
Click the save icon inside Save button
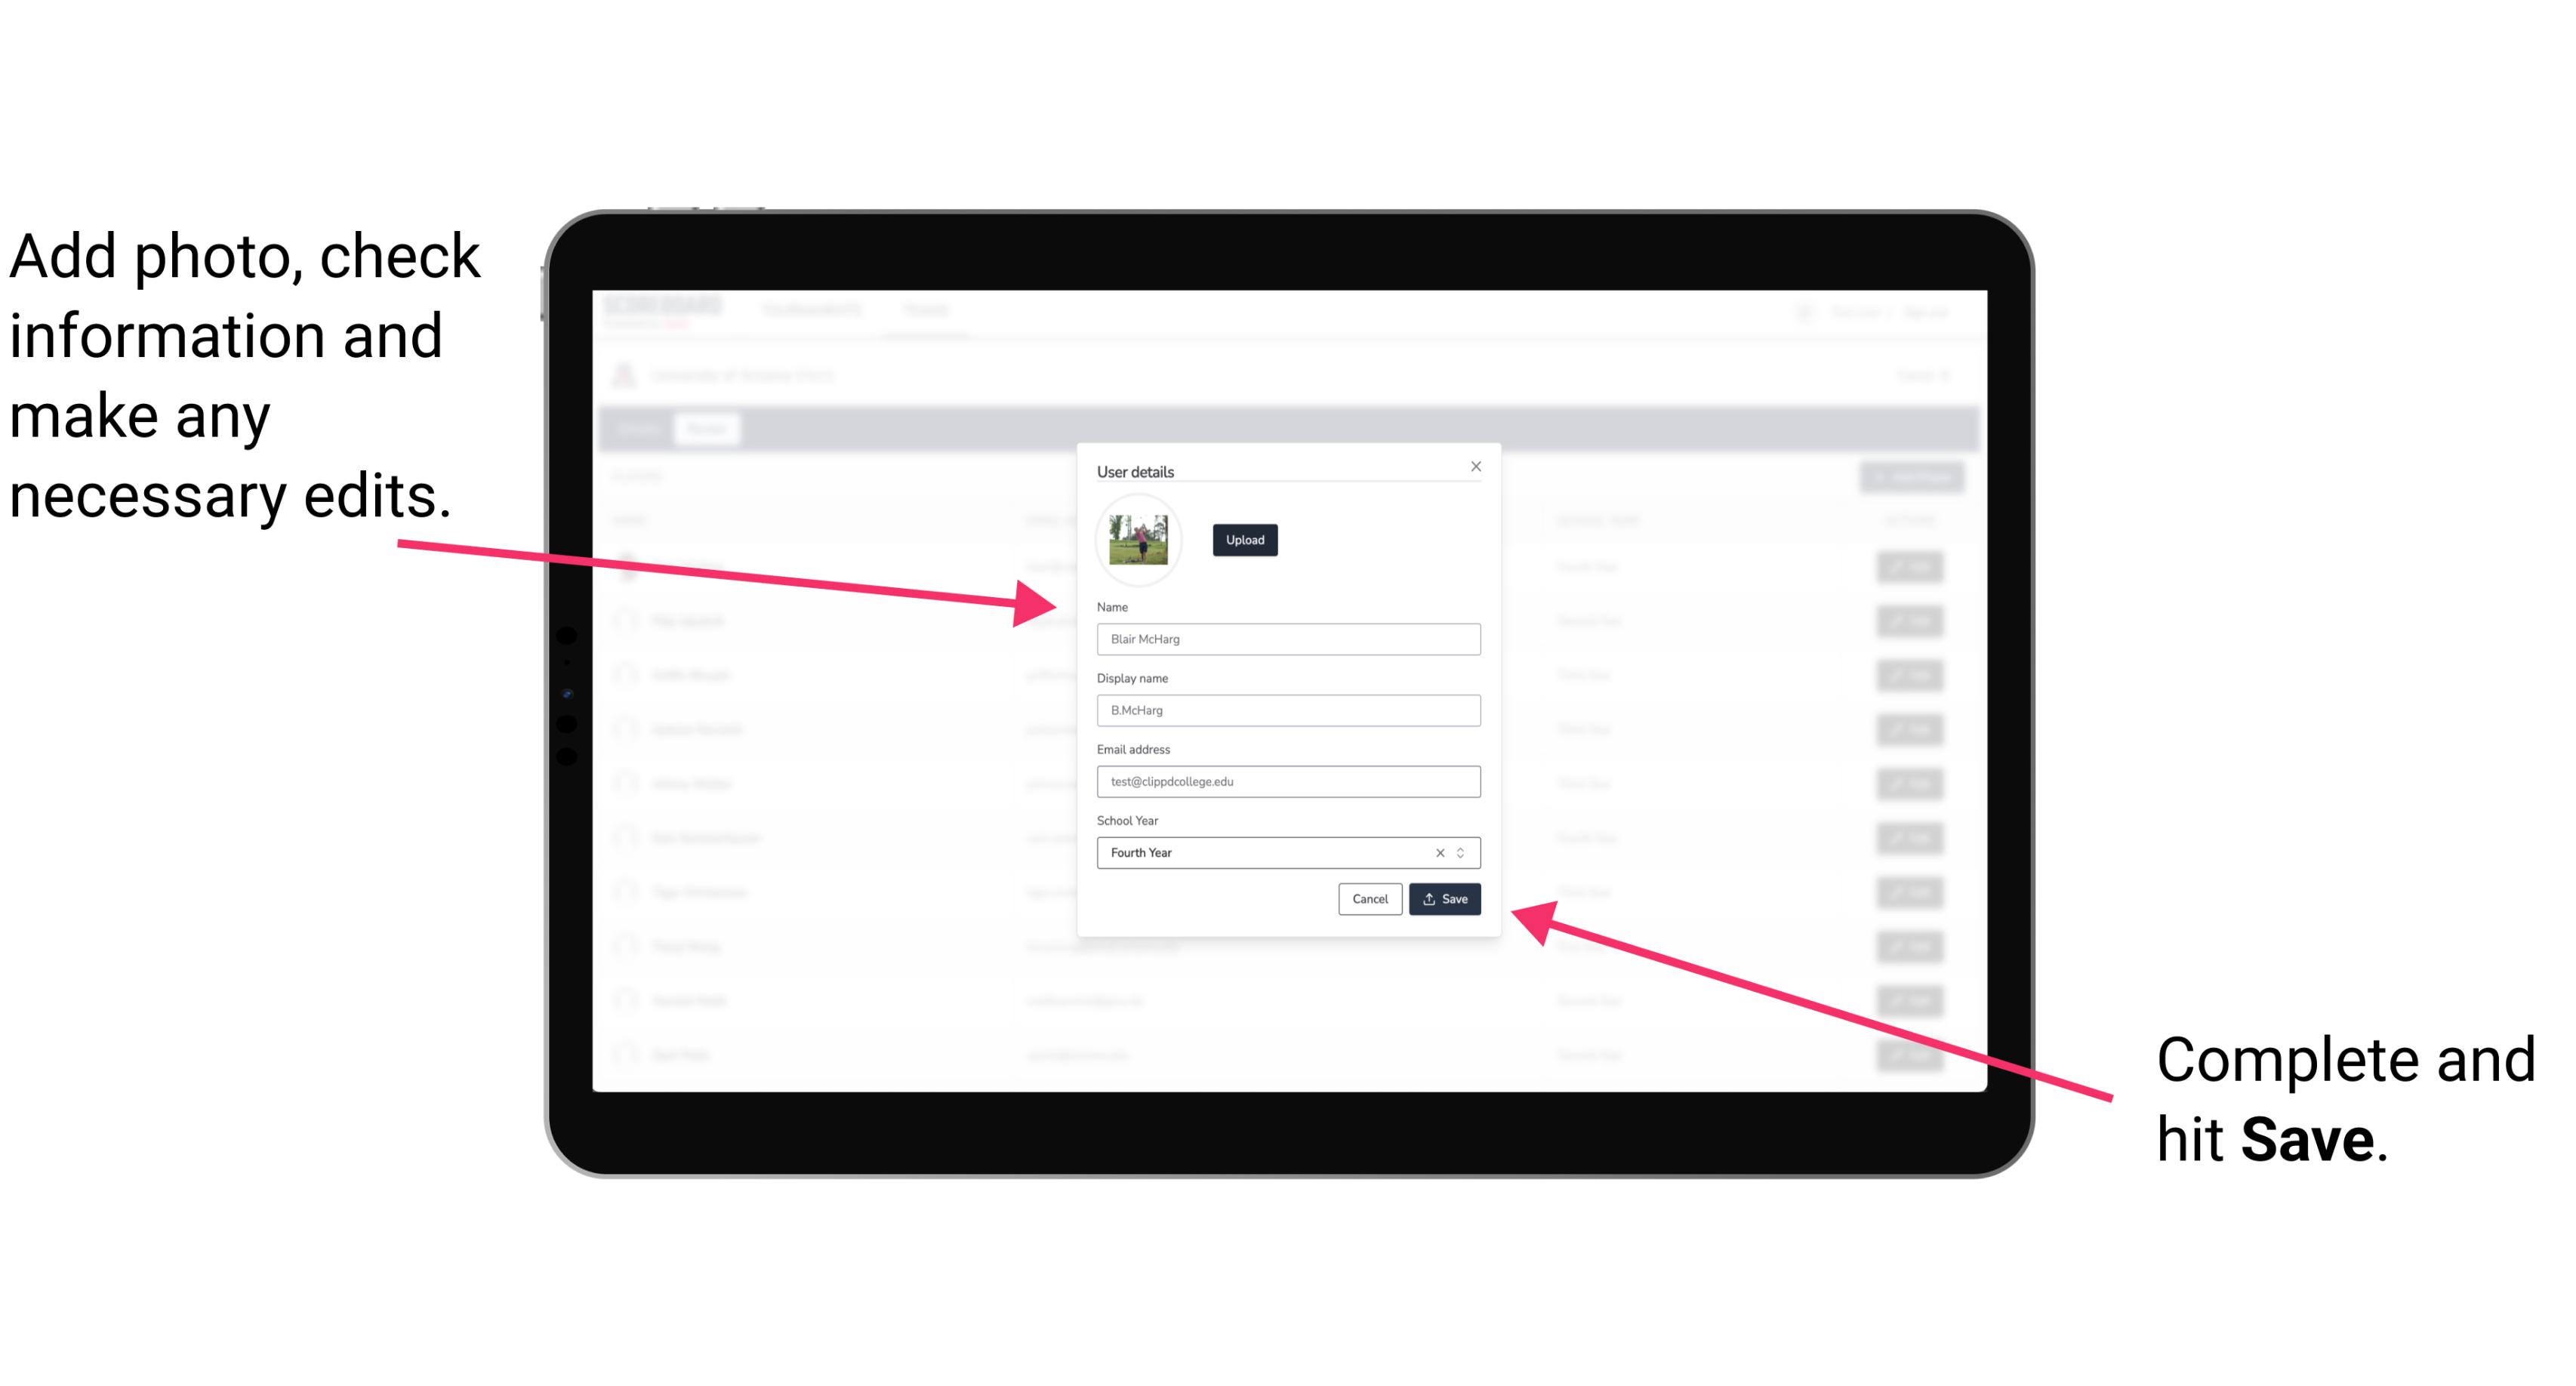tap(1429, 896)
